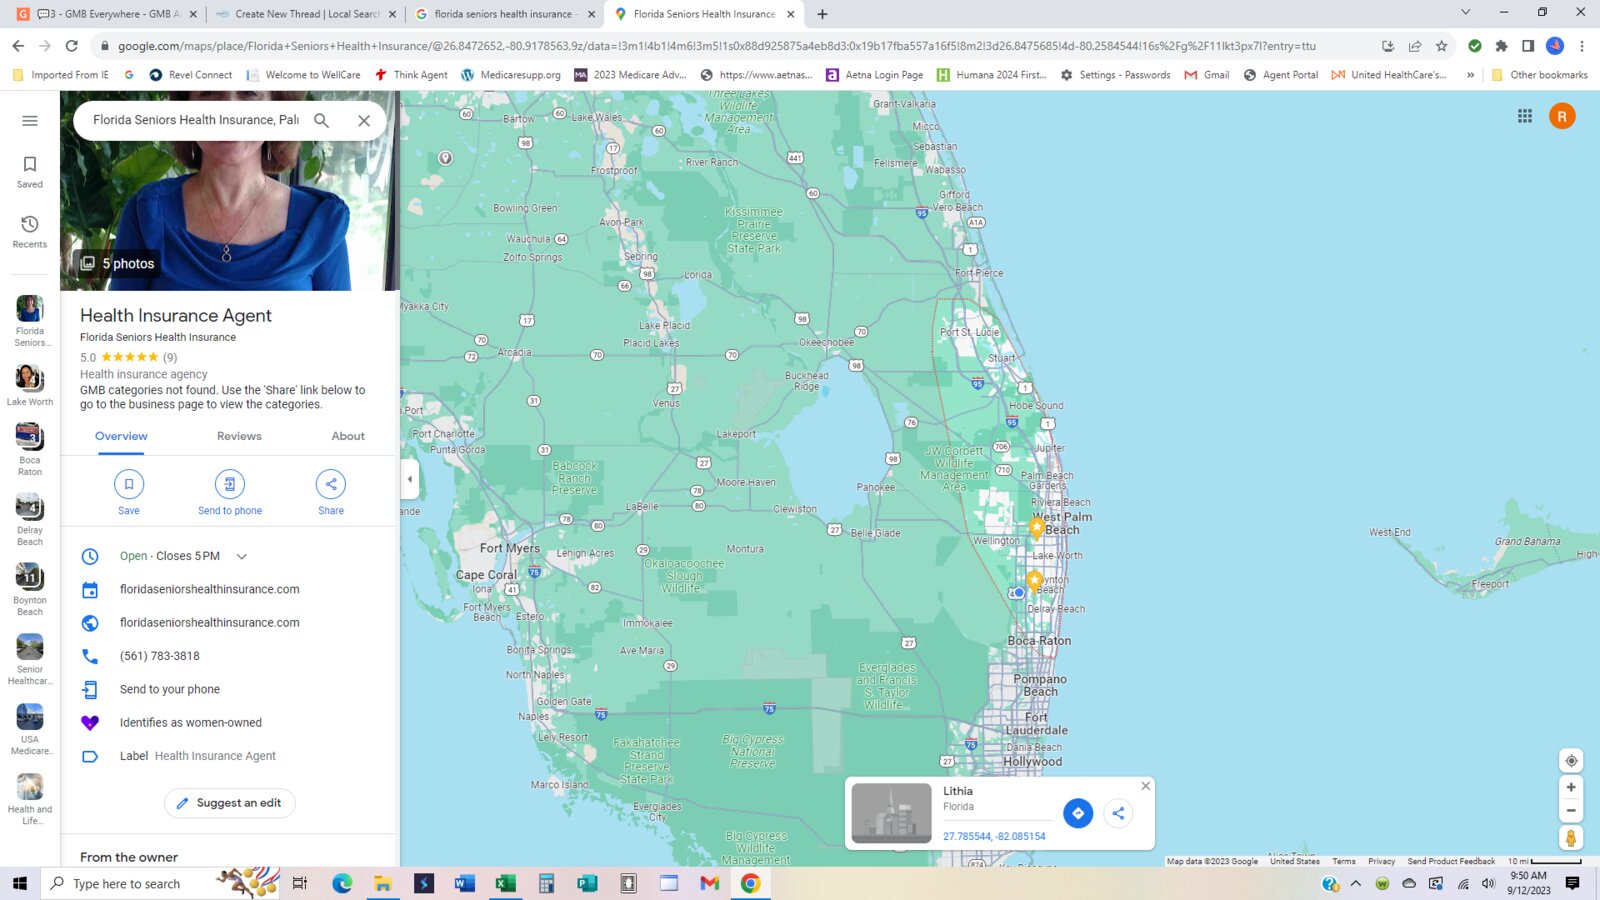Click the search magnifier in Maps
This screenshot has height=900, width=1600.
[321, 120]
